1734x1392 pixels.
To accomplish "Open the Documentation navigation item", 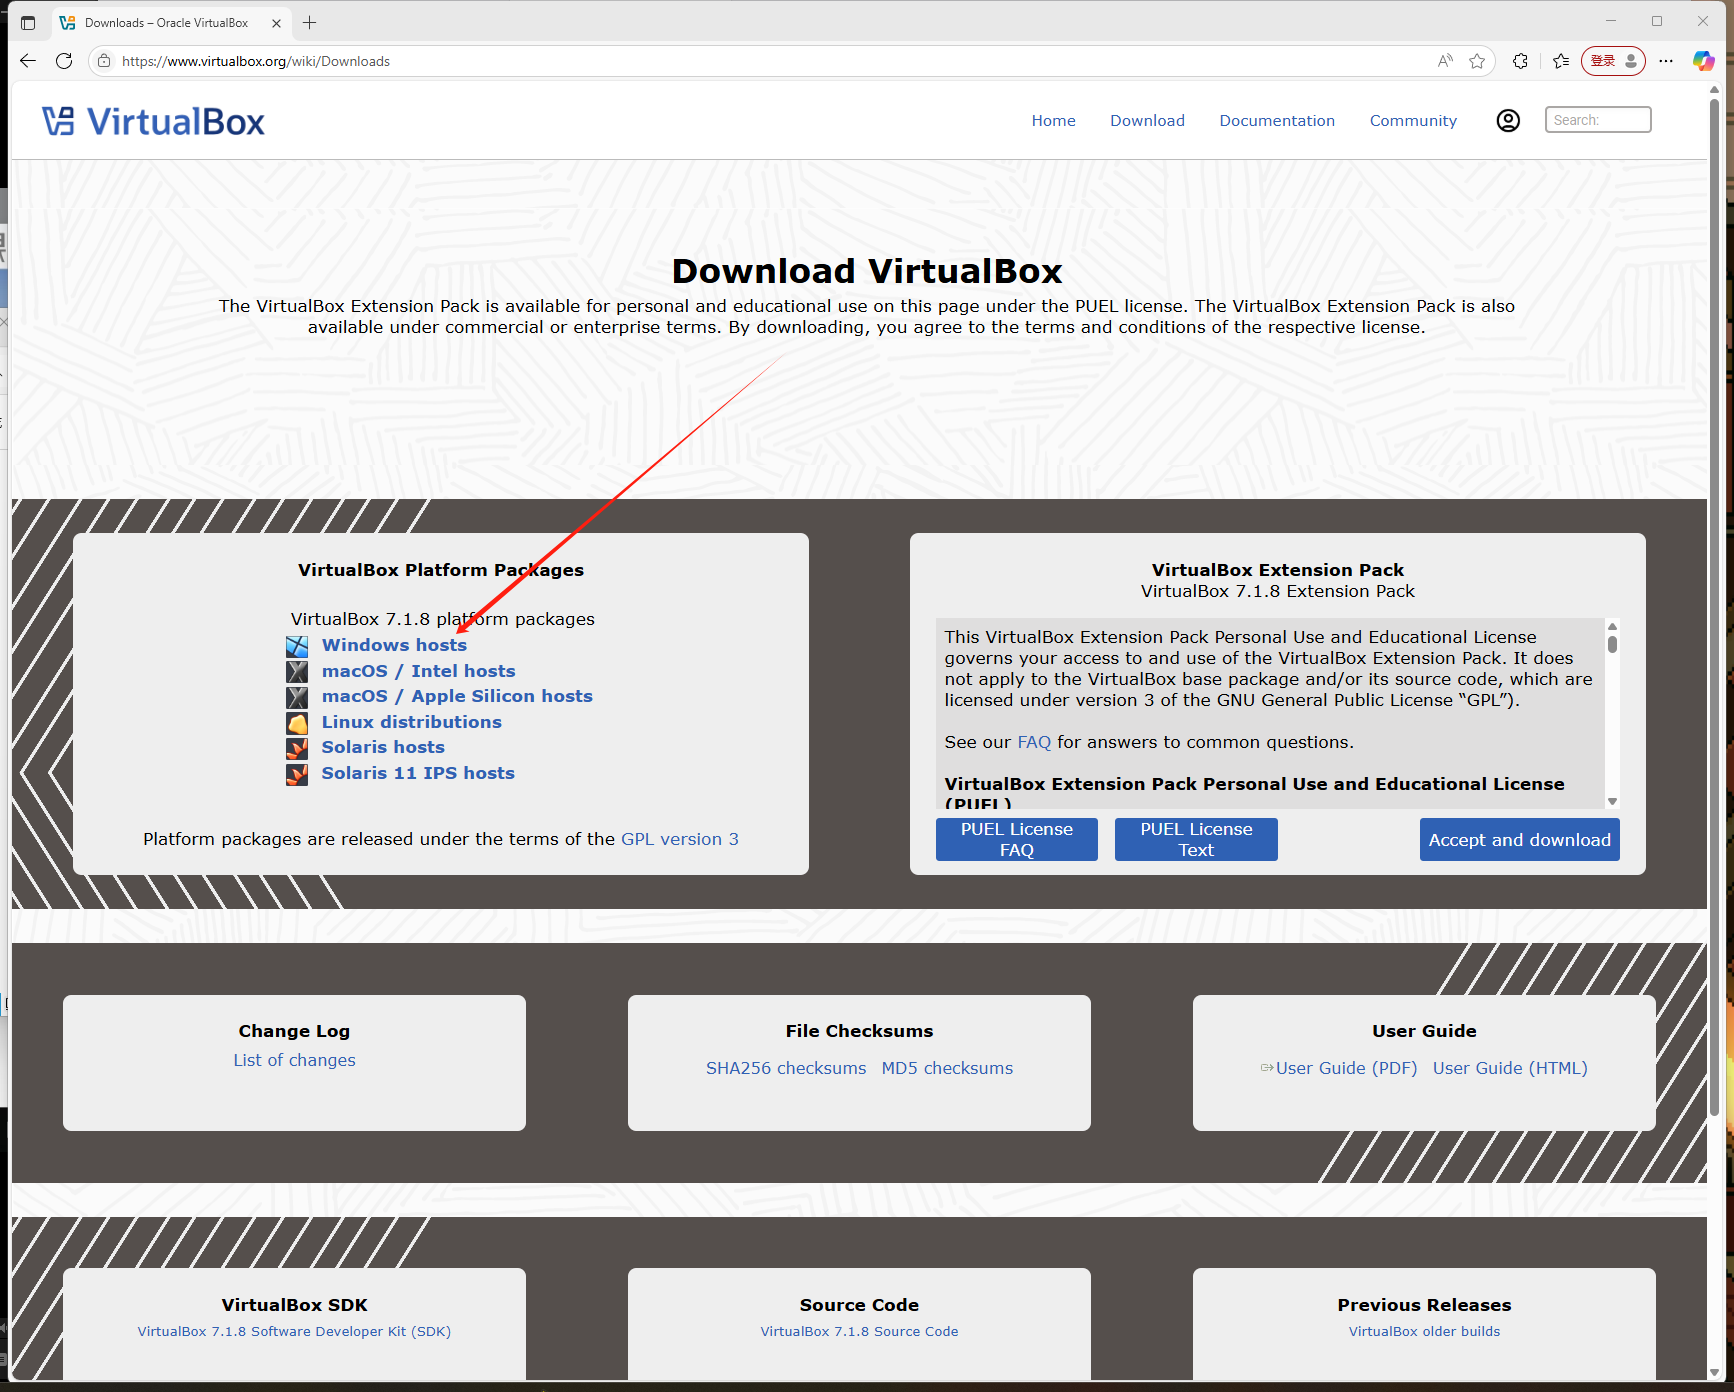I will [1277, 121].
